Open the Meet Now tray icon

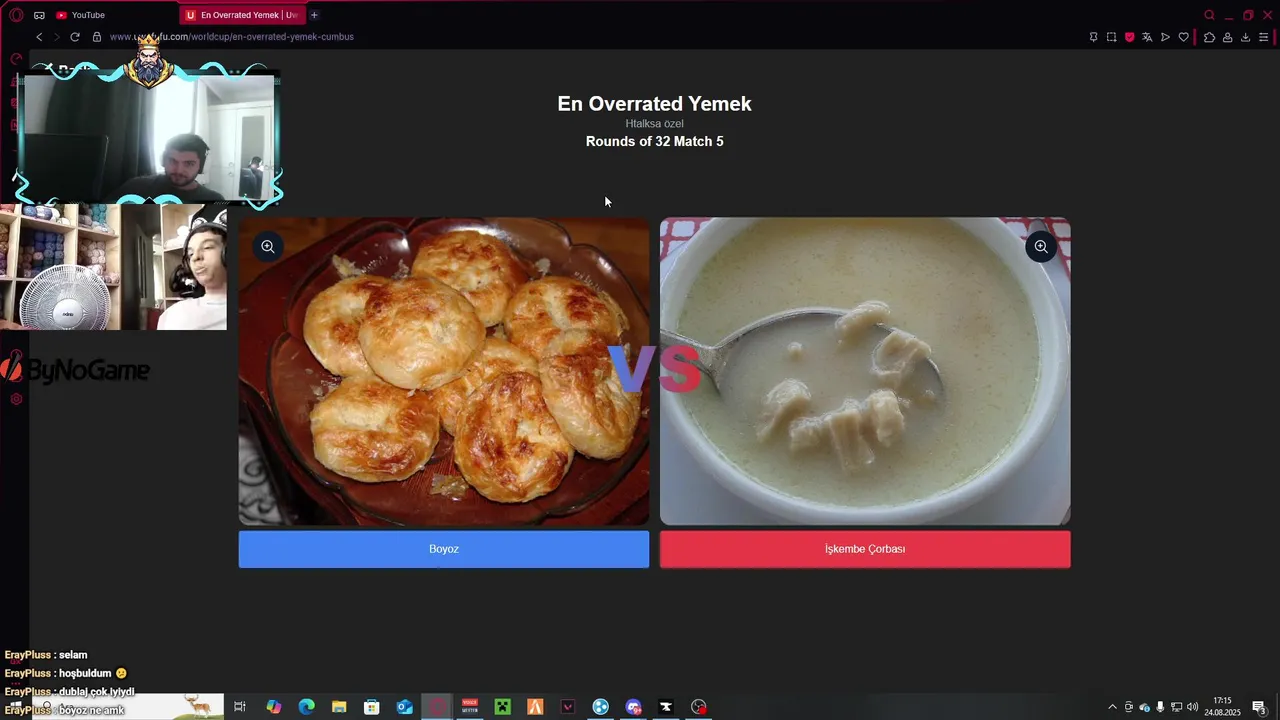point(1129,707)
